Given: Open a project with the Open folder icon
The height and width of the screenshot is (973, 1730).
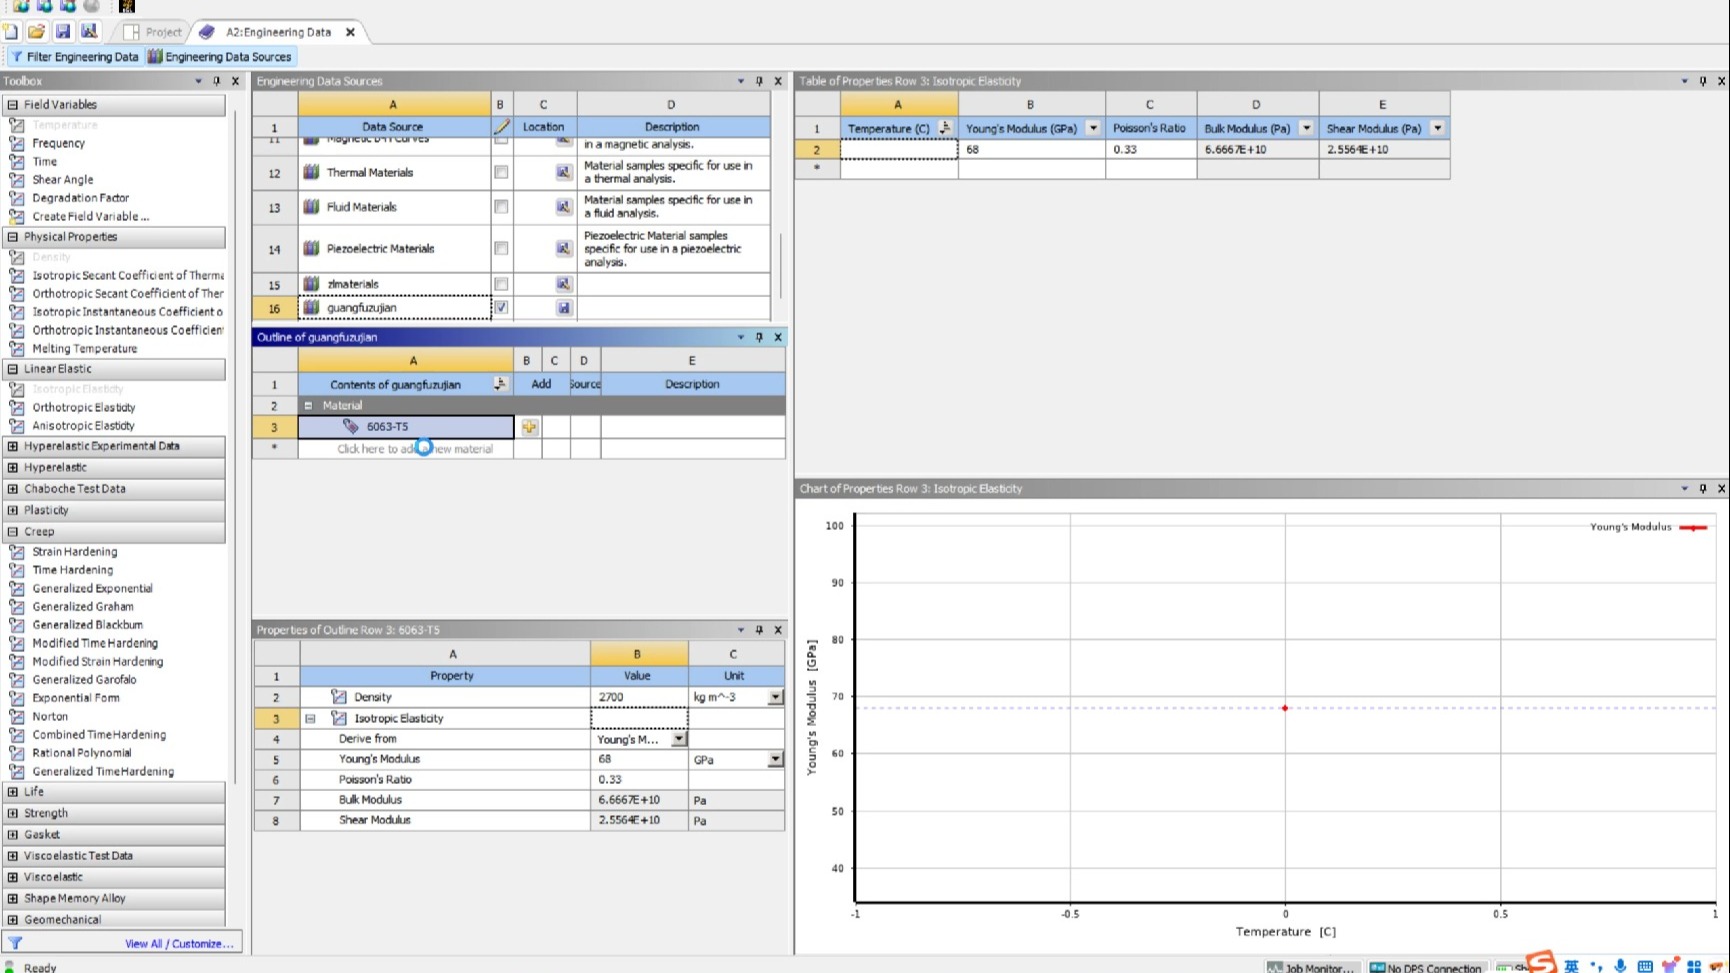Looking at the screenshot, I should coord(36,32).
